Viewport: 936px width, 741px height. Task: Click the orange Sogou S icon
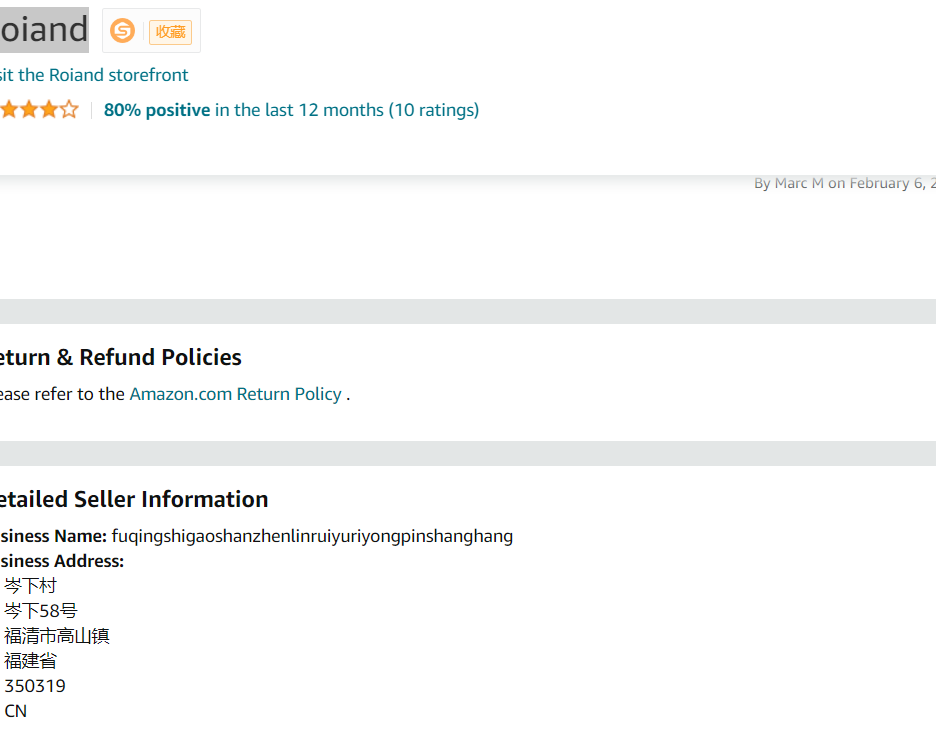point(122,31)
